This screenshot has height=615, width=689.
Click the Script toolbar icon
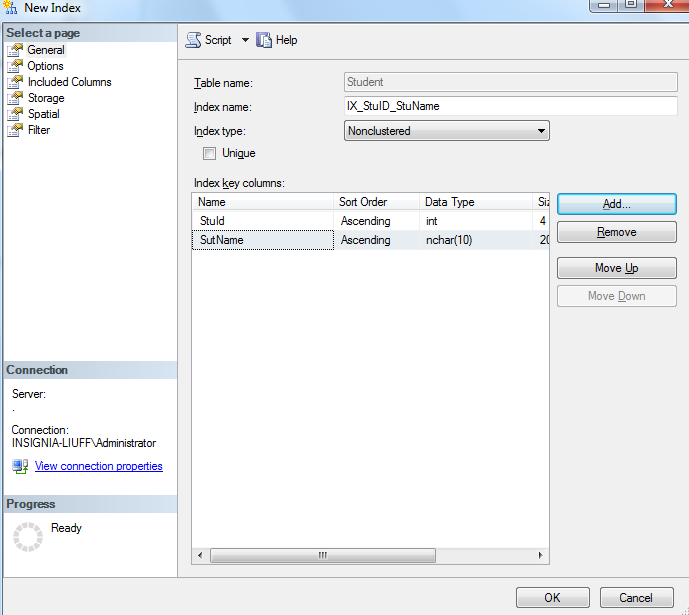pos(194,40)
